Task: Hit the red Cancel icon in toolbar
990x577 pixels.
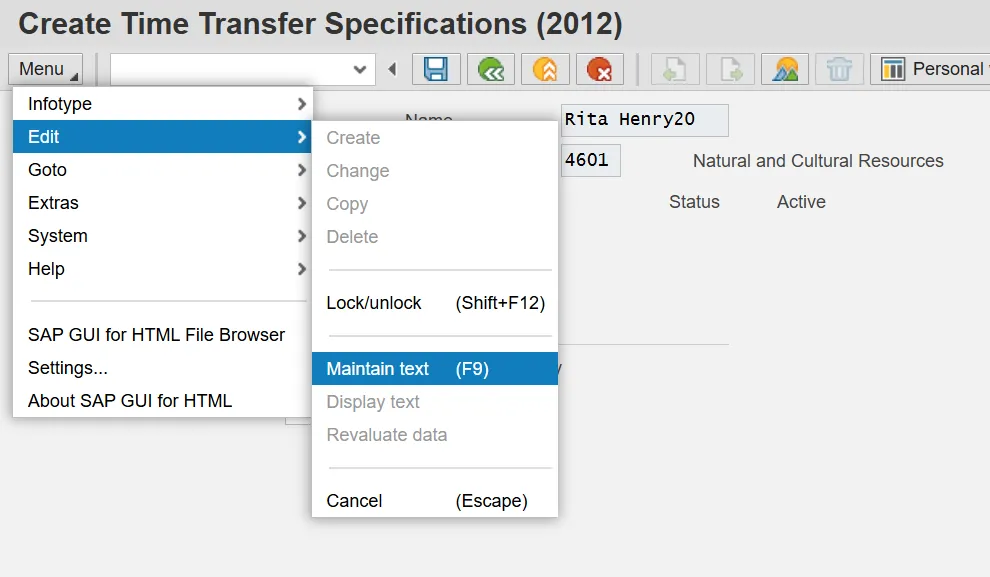Action: click(599, 69)
